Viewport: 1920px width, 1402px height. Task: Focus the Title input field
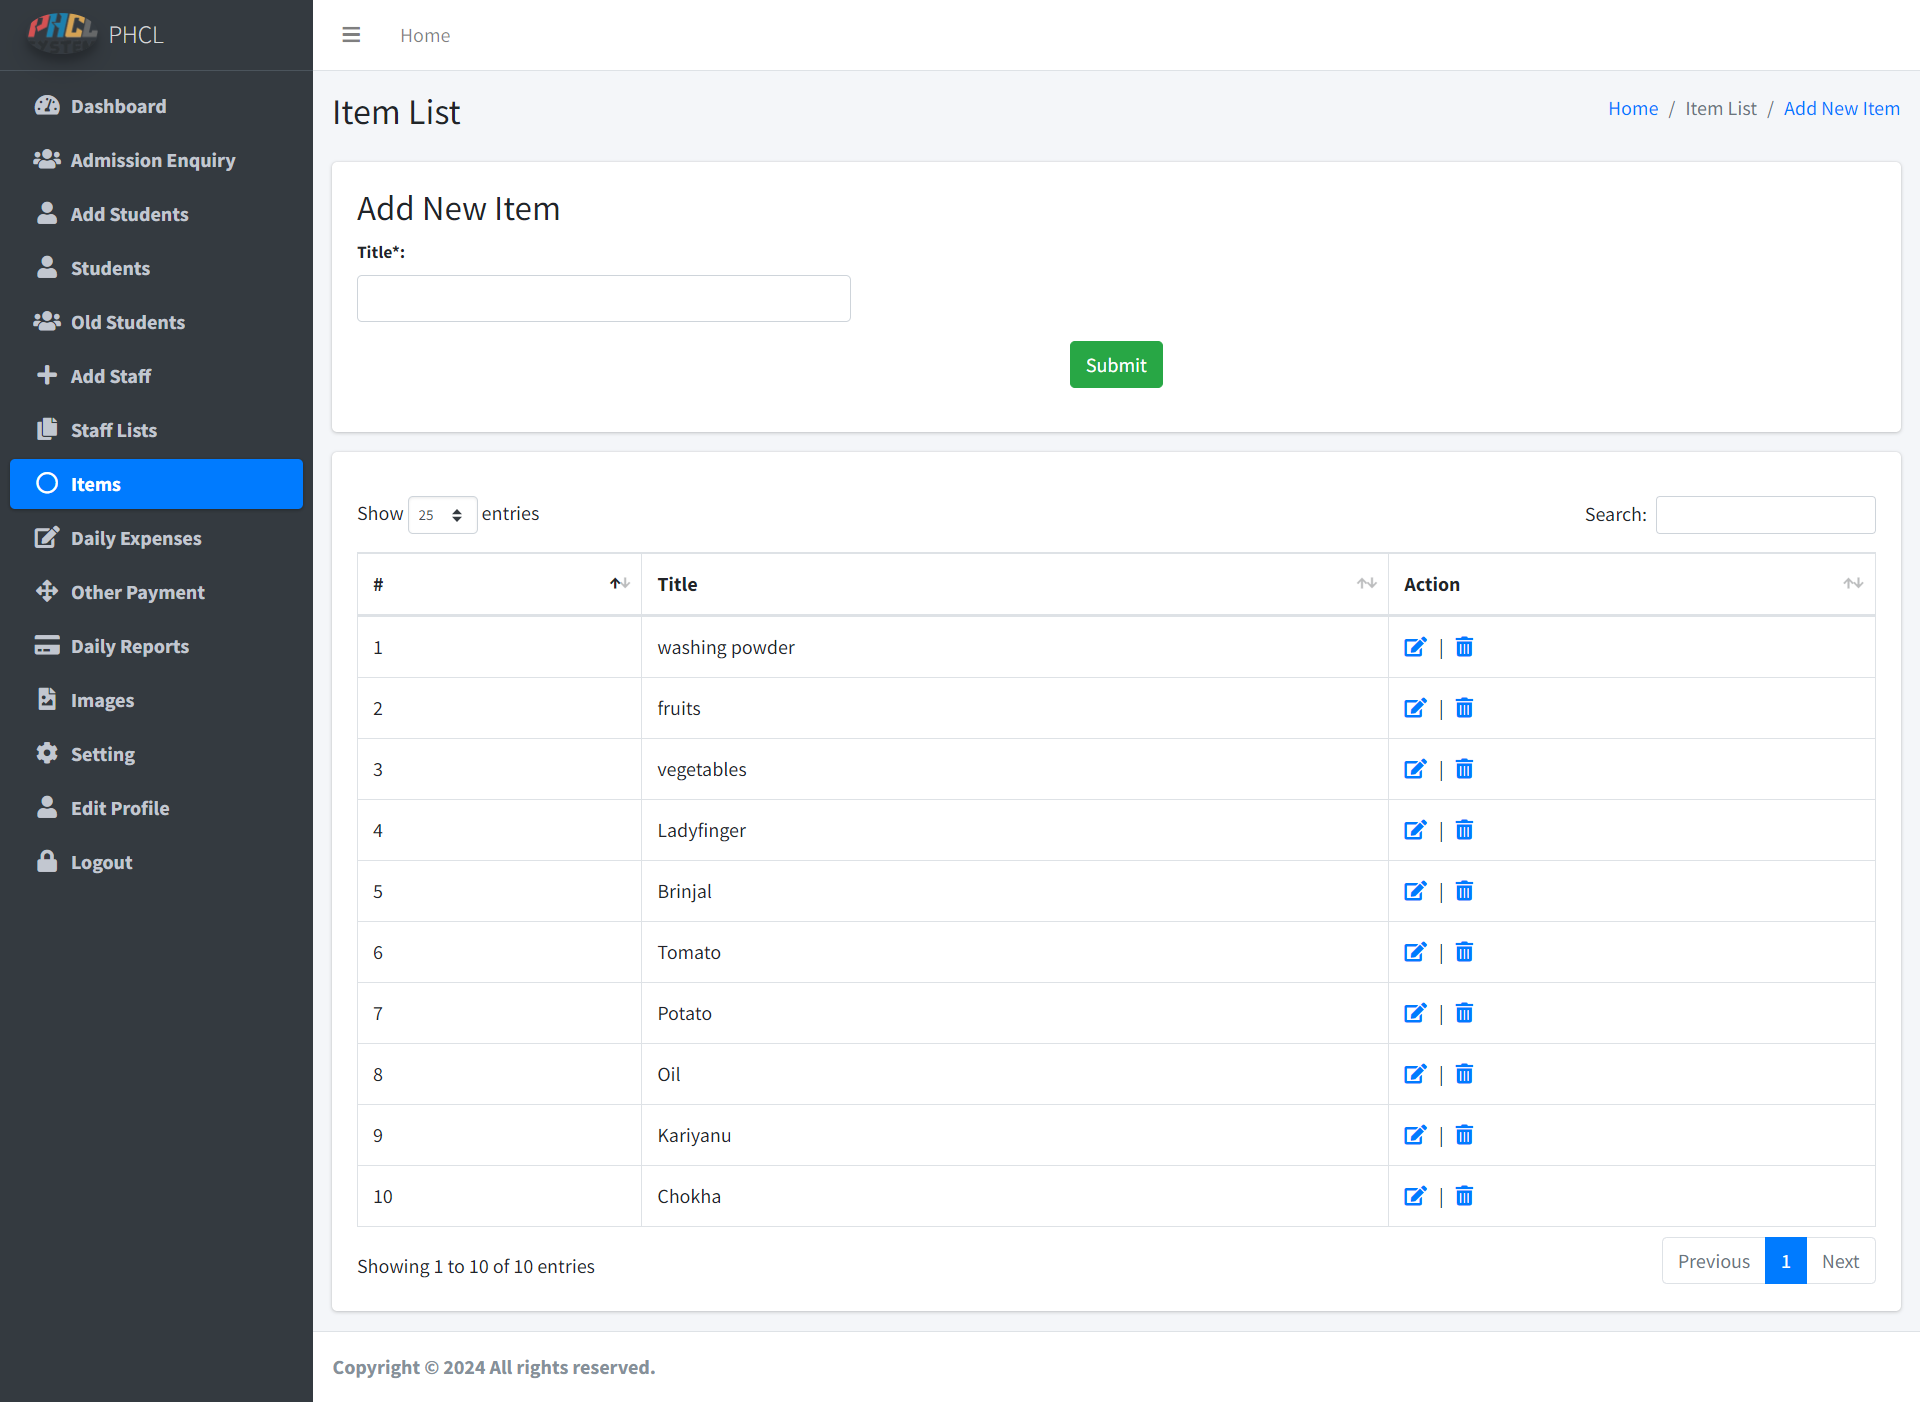pyautogui.click(x=603, y=298)
